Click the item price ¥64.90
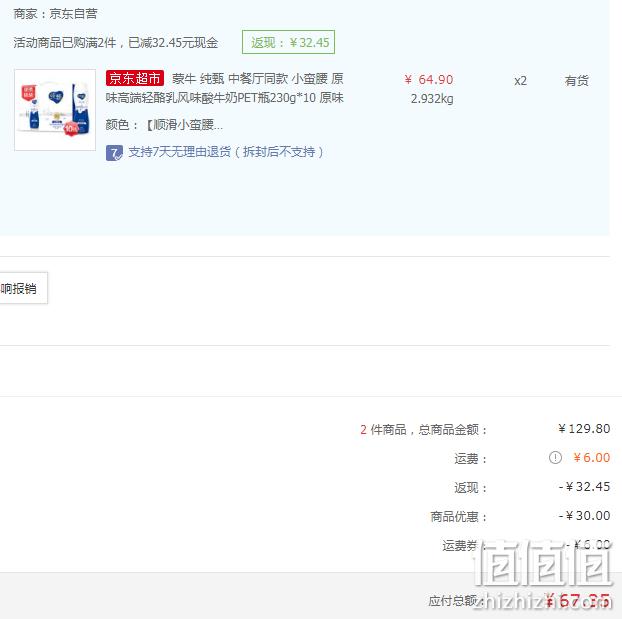 429,80
